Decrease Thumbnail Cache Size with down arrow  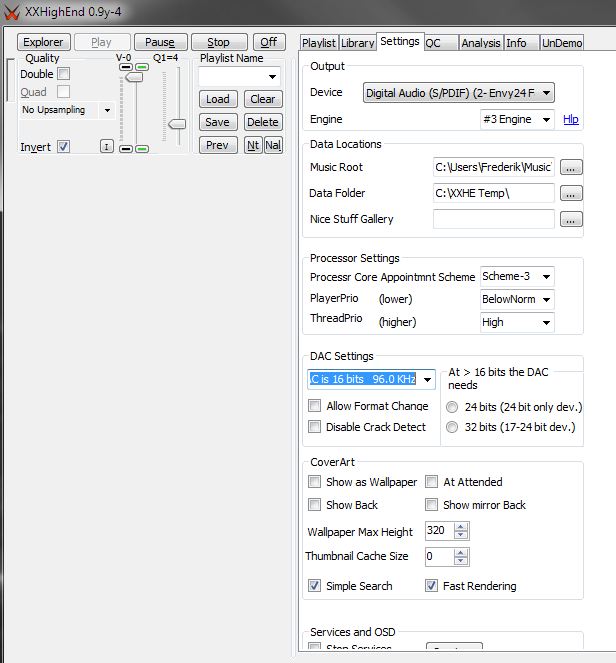(x=461, y=560)
